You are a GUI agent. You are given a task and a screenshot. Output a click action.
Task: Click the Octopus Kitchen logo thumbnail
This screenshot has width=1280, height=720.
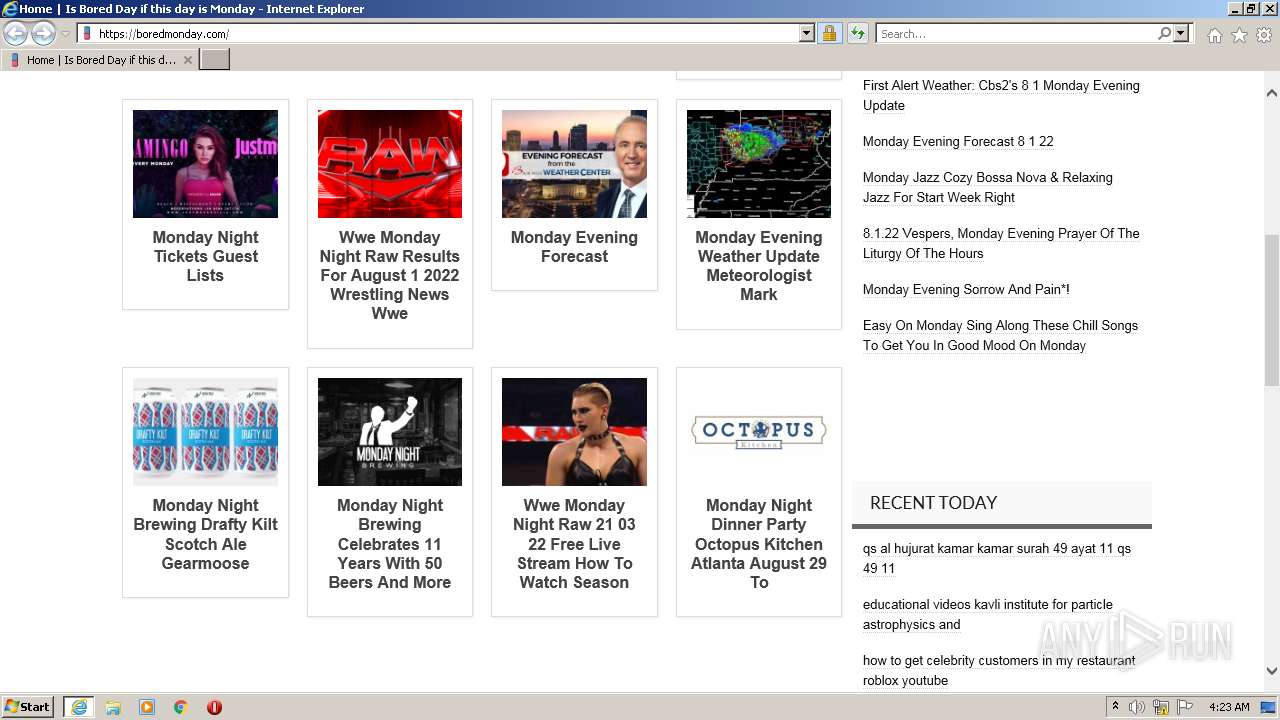click(x=759, y=432)
